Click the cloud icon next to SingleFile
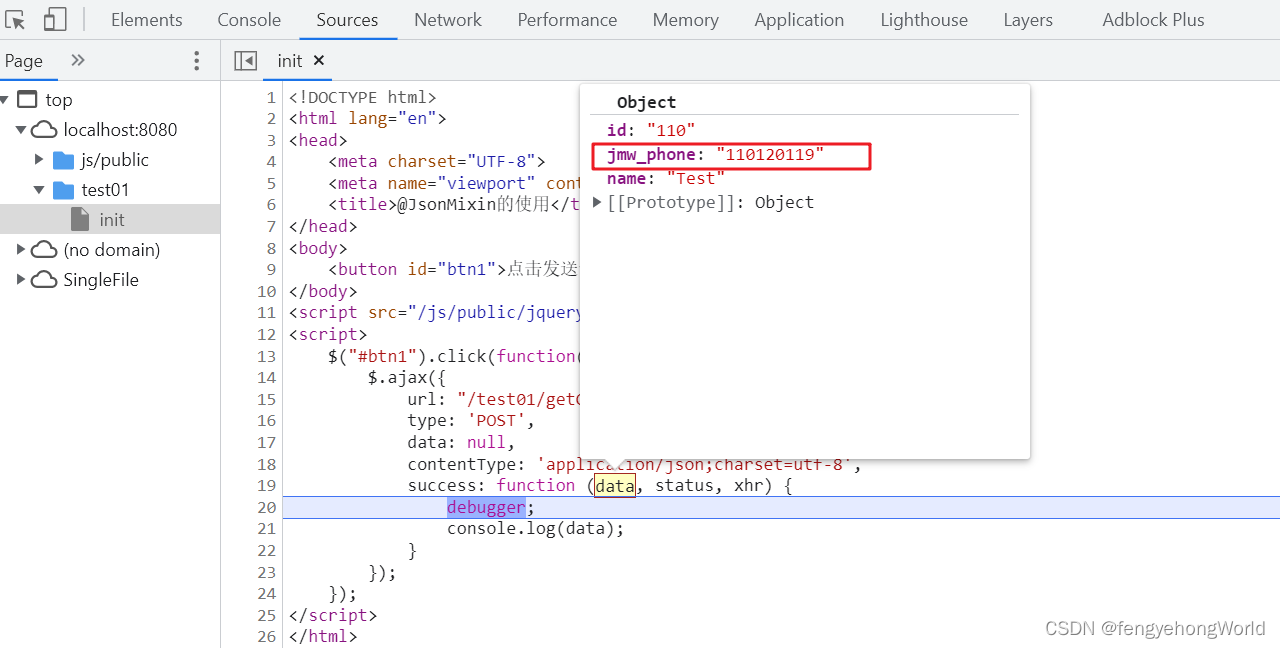This screenshot has width=1280, height=648. click(43, 279)
